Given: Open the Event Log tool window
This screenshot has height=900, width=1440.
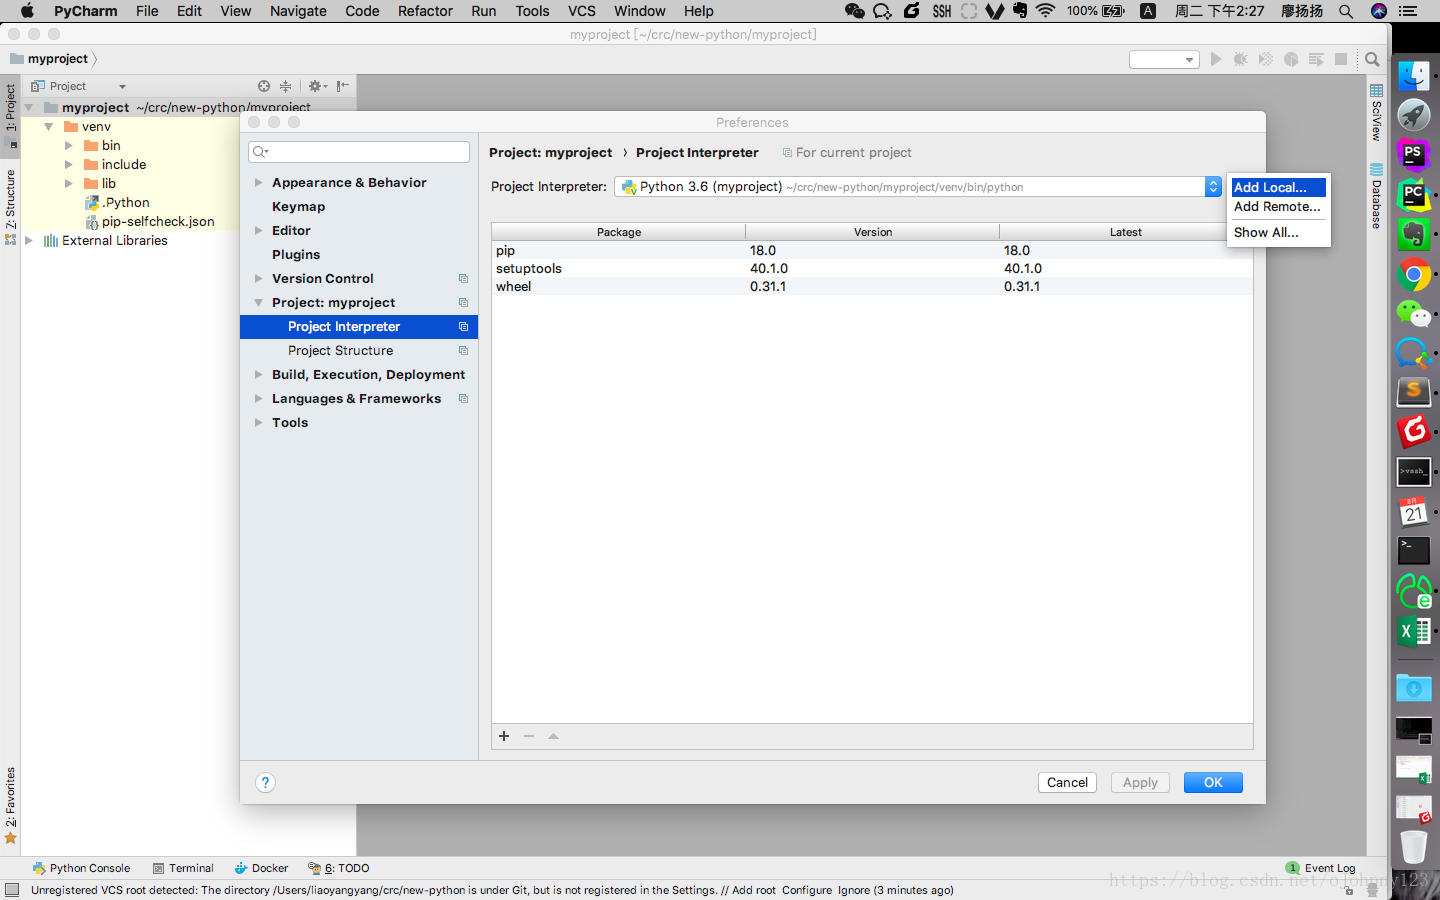Looking at the screenshot, I should tap(1321, 868).
